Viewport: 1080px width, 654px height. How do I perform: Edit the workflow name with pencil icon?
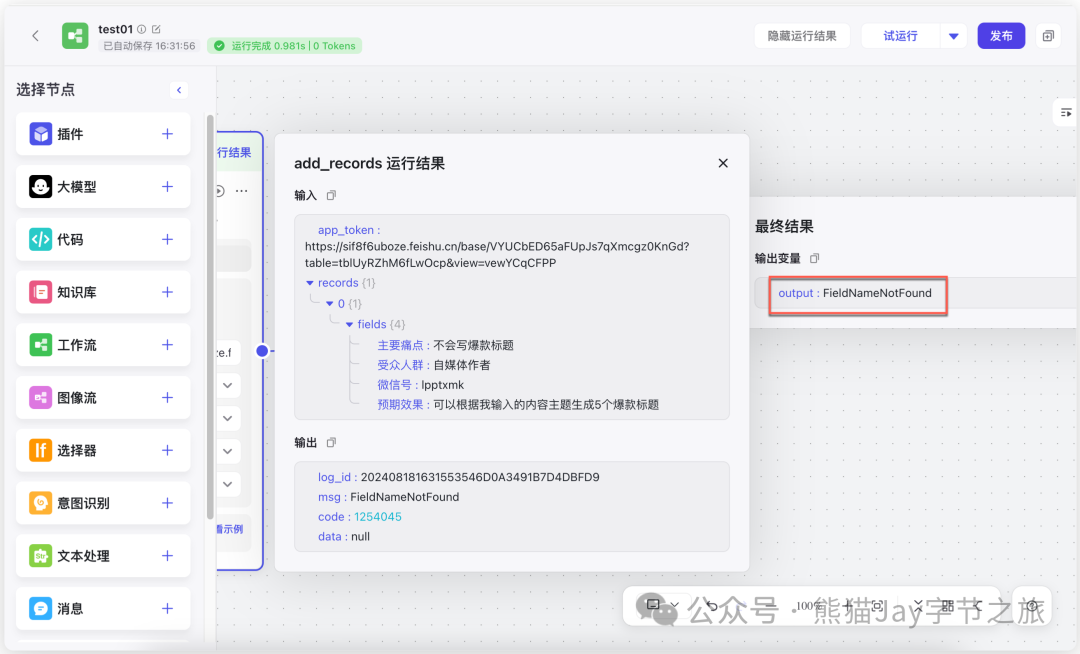[156, 29]
